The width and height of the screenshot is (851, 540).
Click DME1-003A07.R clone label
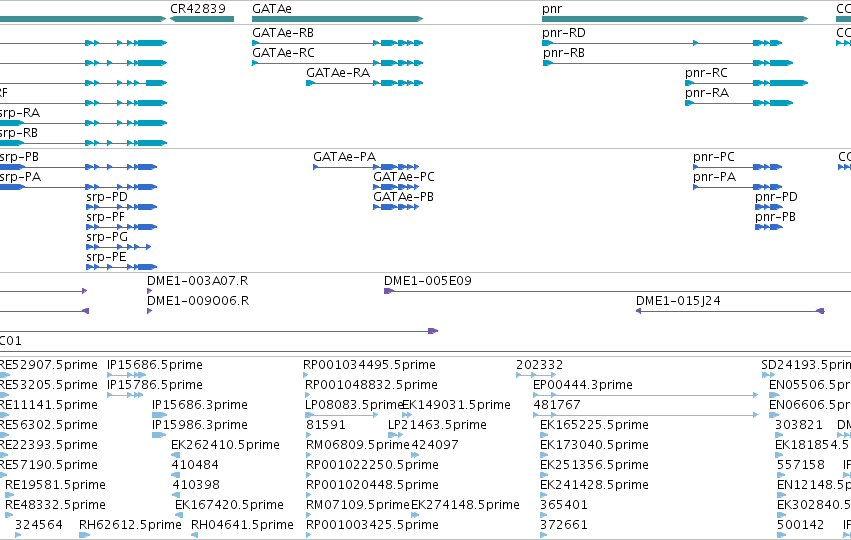pos(198,281)
